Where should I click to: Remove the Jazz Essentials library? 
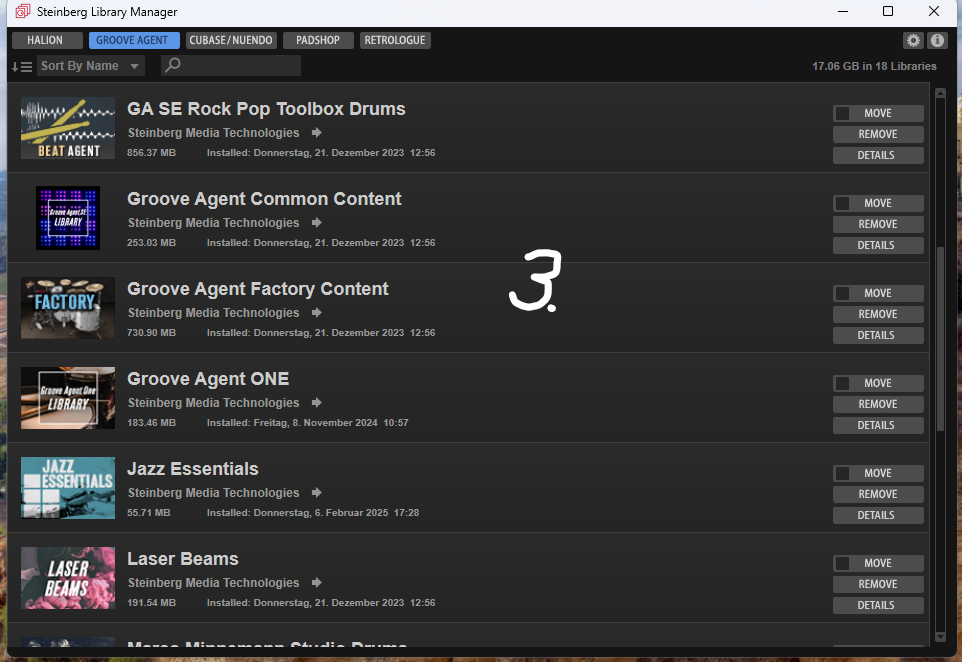point(878,495)
